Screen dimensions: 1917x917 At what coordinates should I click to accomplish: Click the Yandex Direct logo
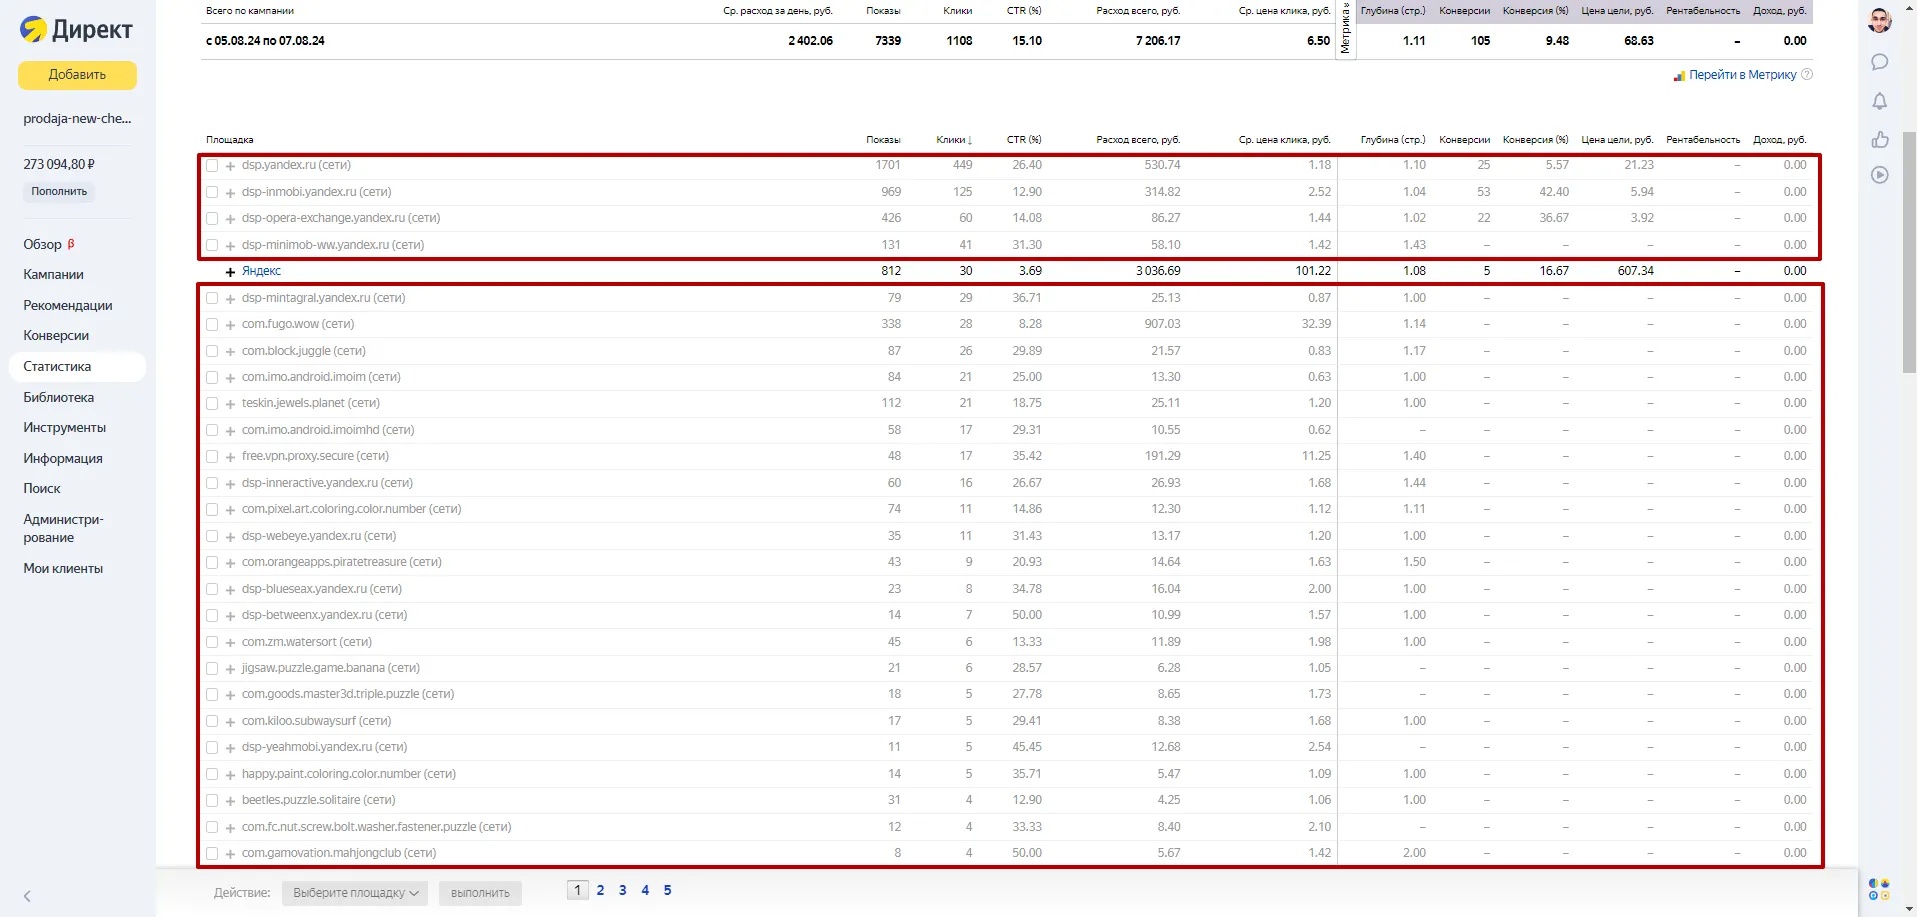coord(77,30)
